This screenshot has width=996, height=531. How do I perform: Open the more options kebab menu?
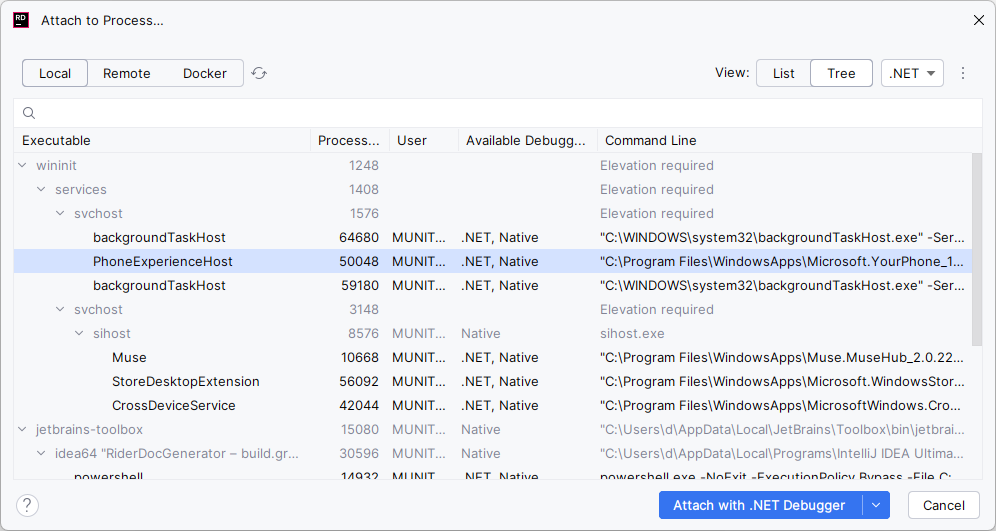963,73
